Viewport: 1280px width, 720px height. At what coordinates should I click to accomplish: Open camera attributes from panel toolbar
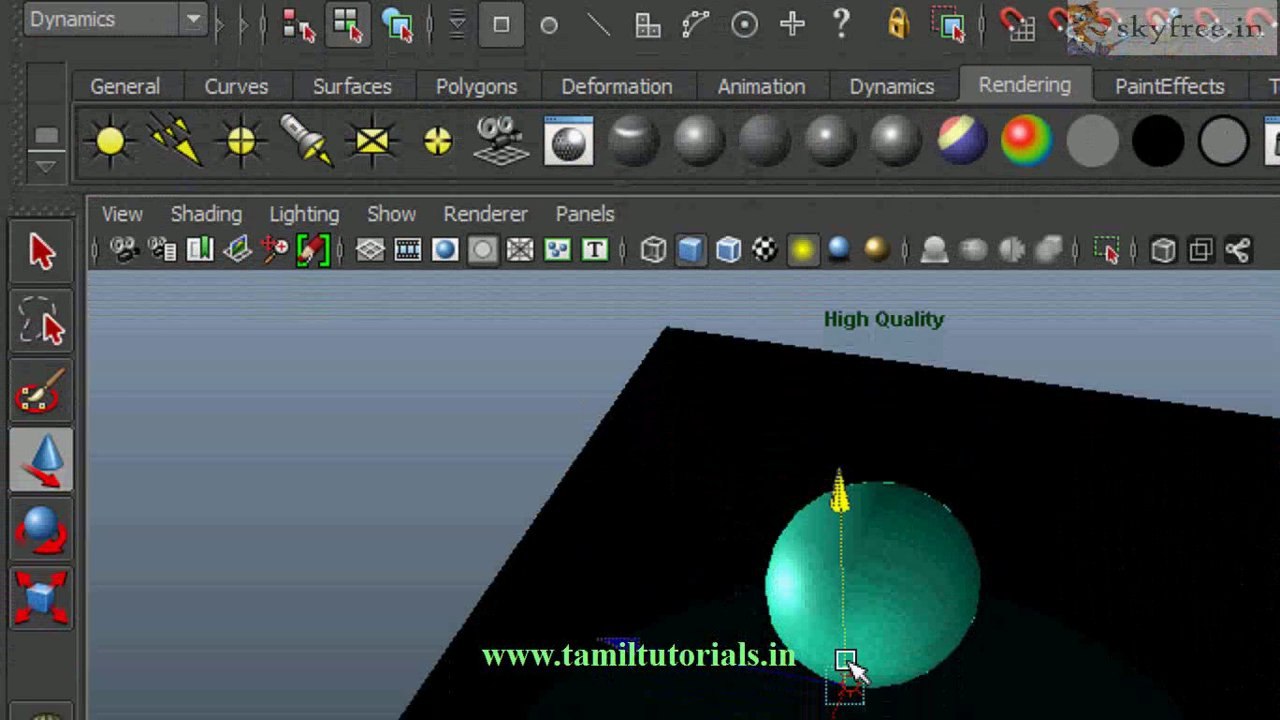[x=162, y=250]
